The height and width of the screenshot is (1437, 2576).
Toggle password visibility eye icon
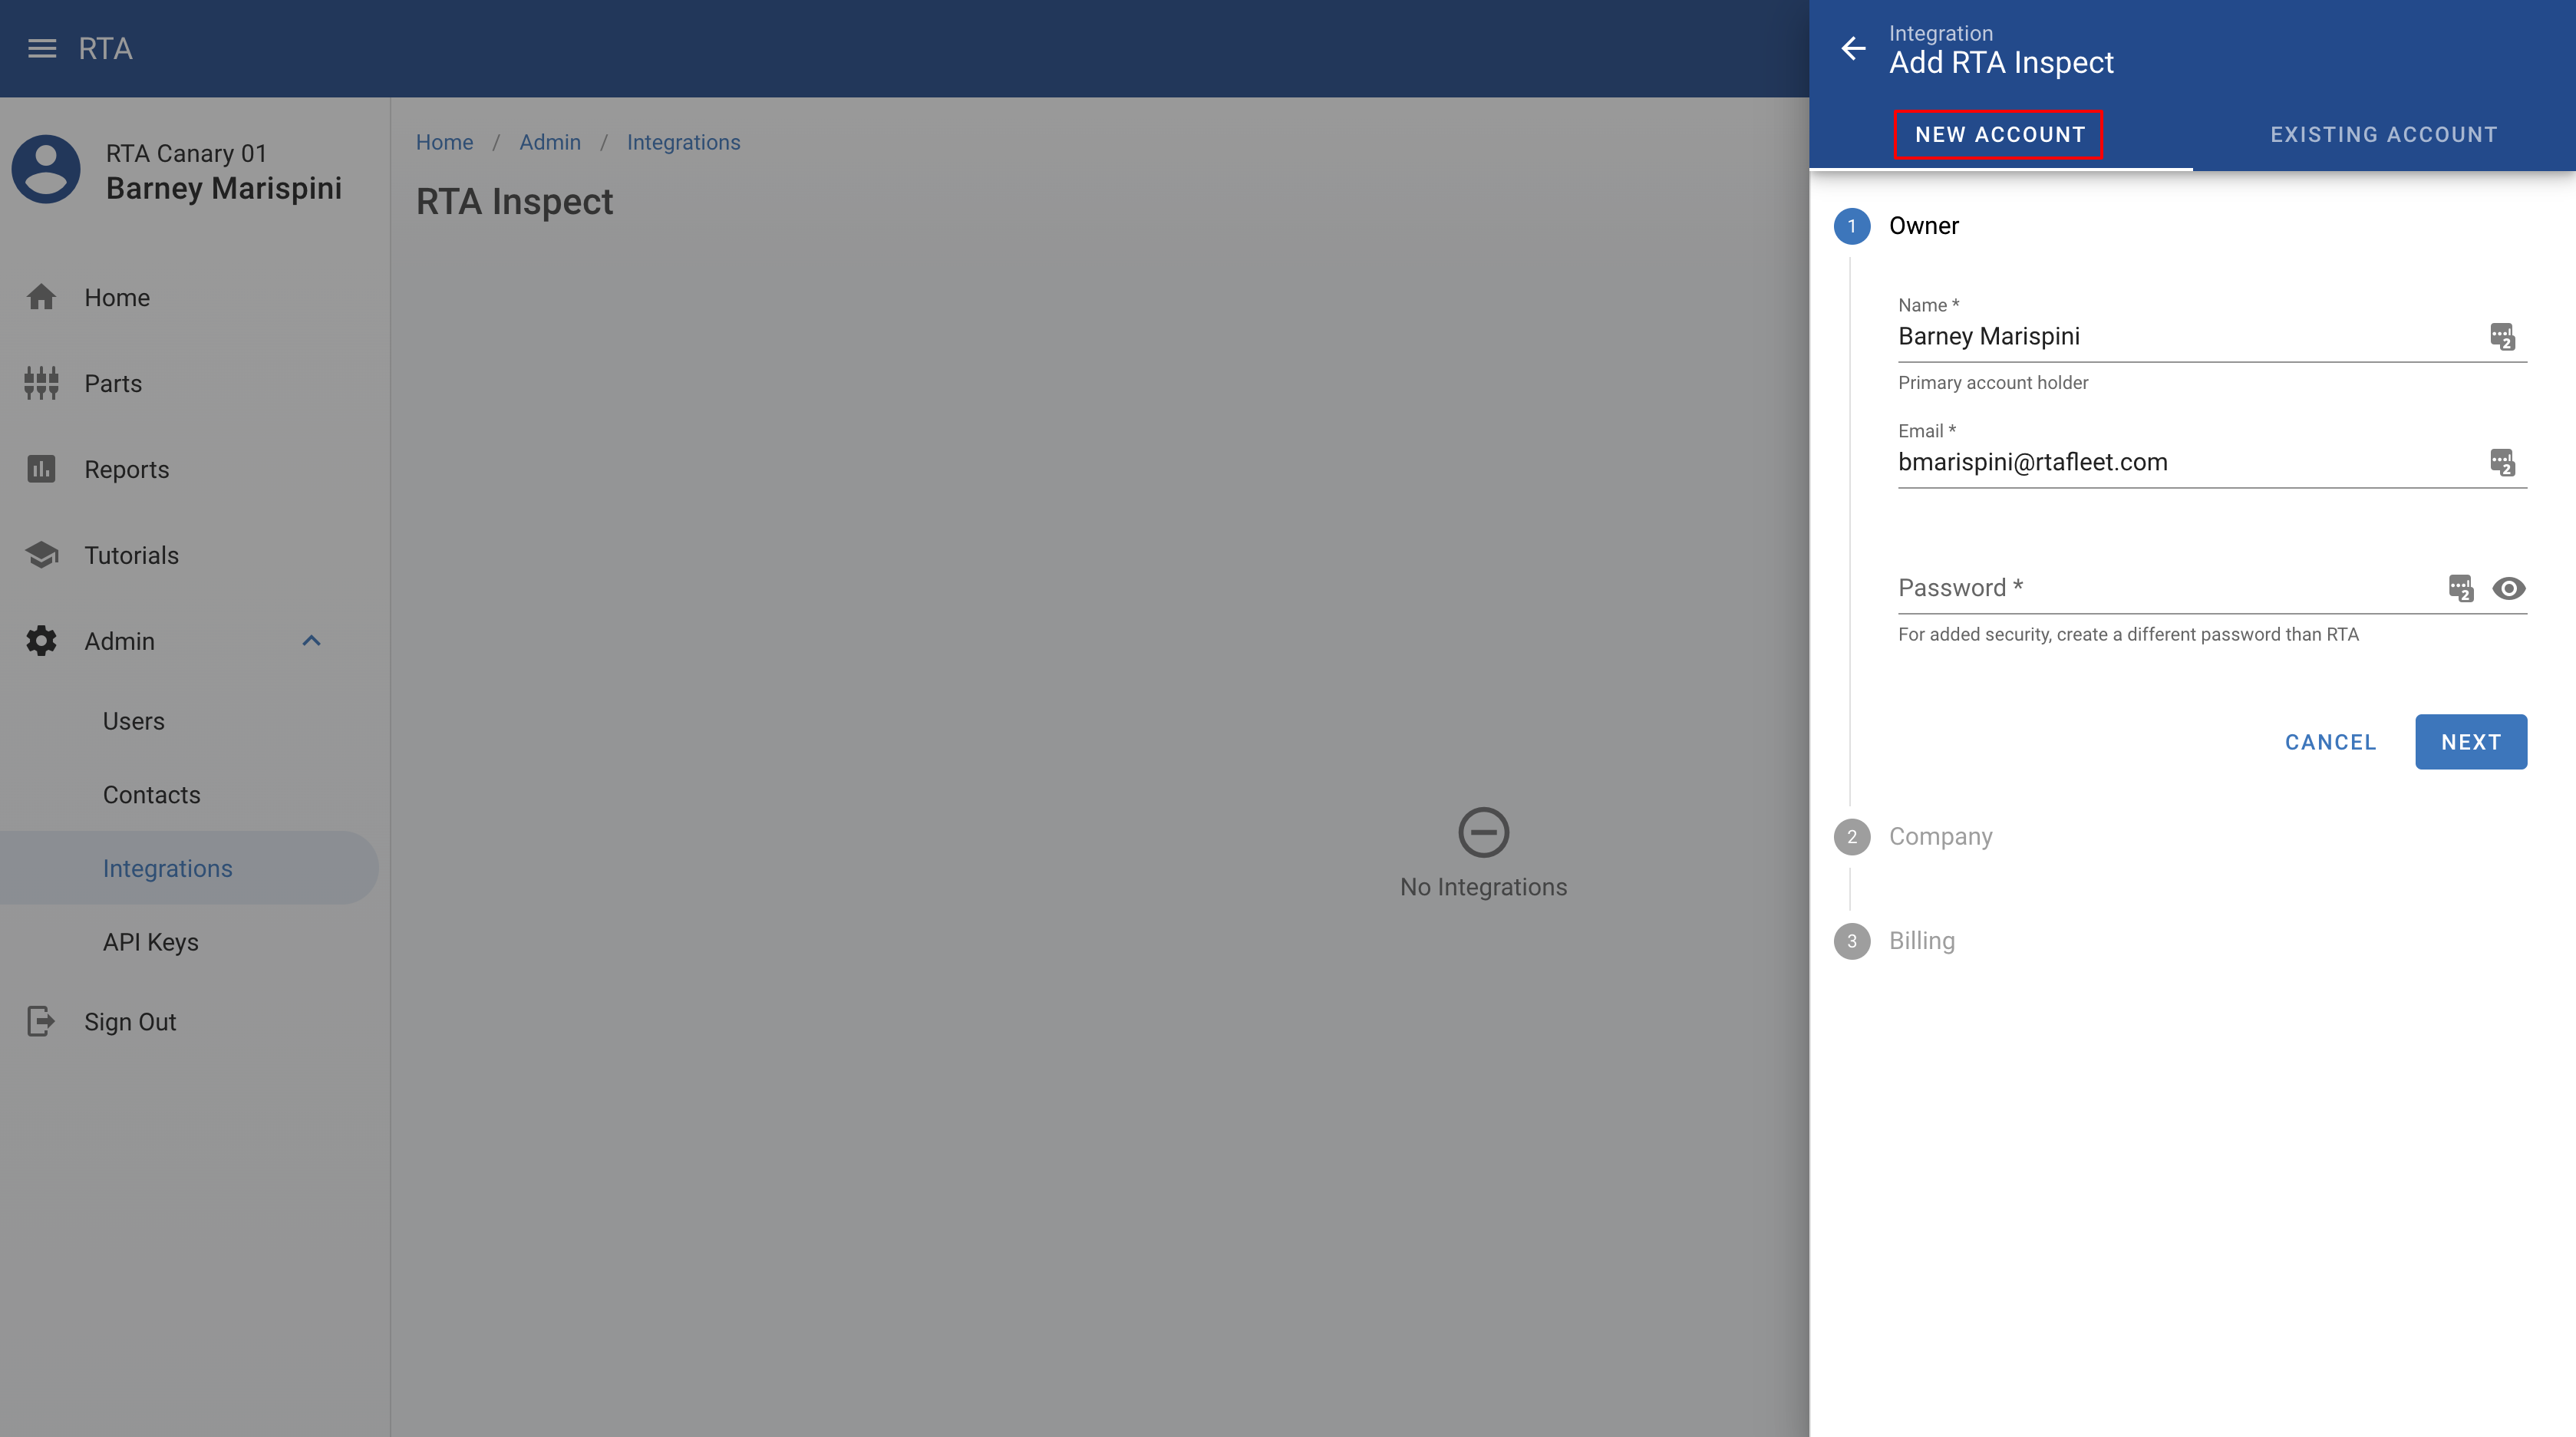point(2508,588)
